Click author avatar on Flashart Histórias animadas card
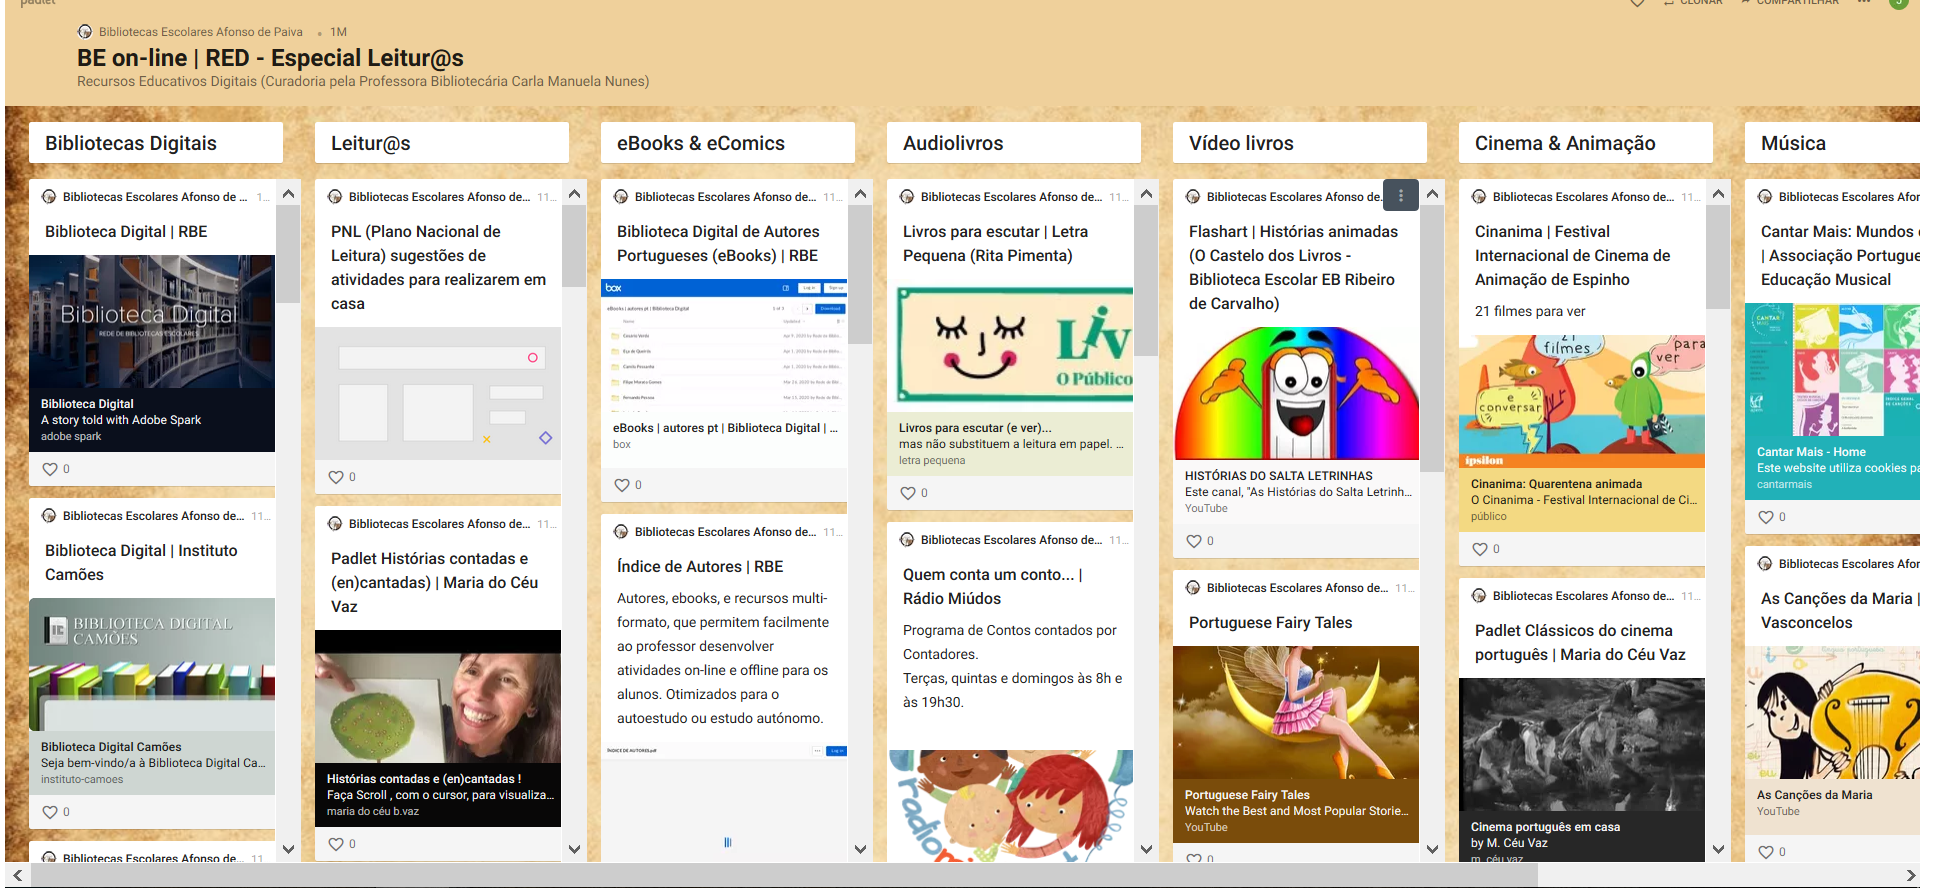The image size is (1934, 888). 1193,197
